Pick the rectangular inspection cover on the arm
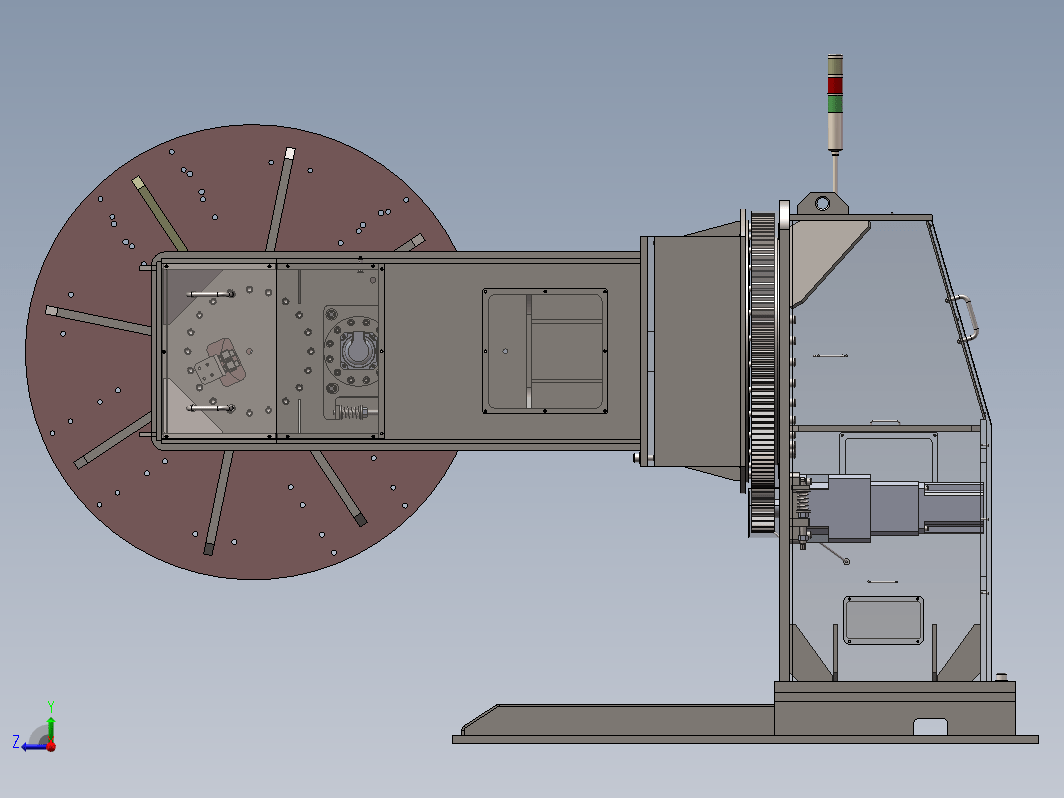The image size is (1064, 798). (x=545, y=351)
